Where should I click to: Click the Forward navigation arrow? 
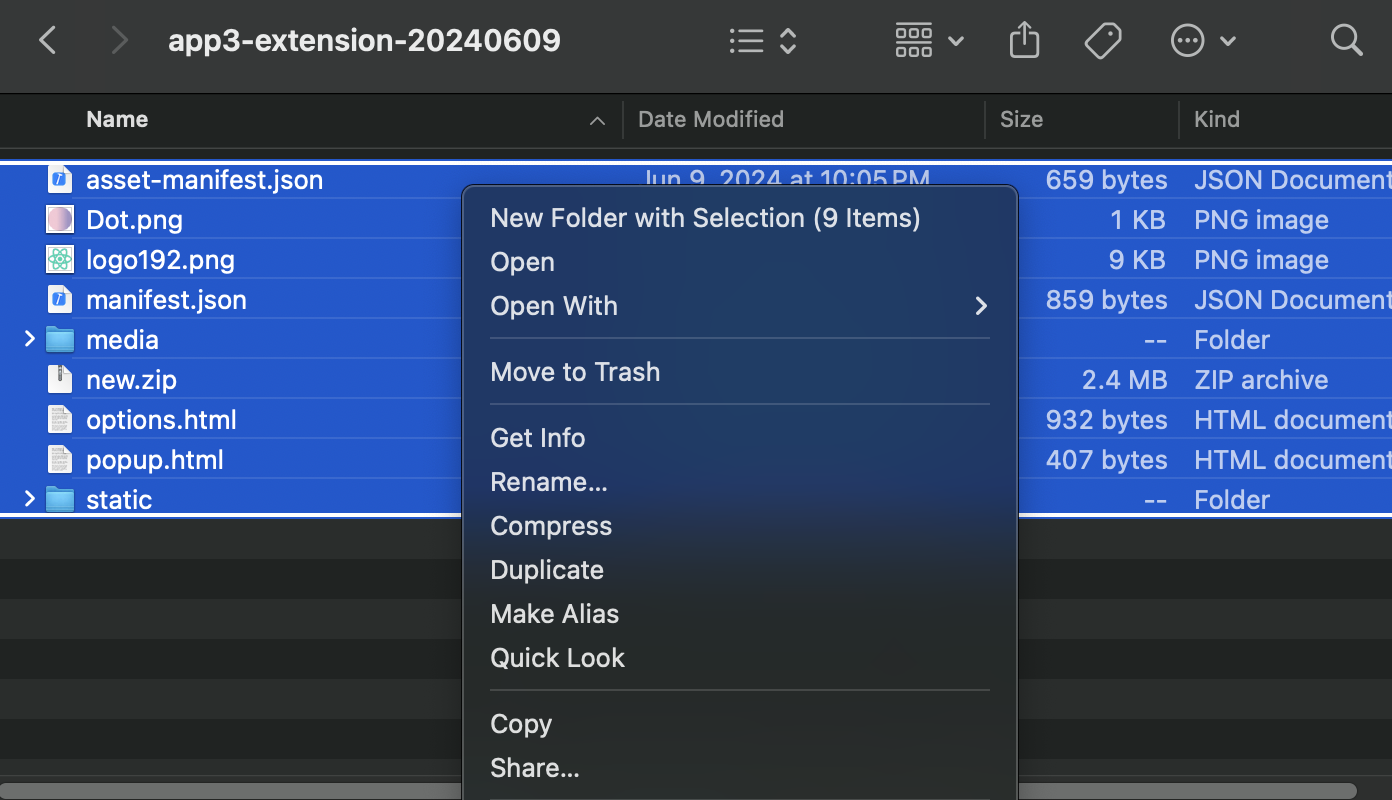[x=119, y=40]
